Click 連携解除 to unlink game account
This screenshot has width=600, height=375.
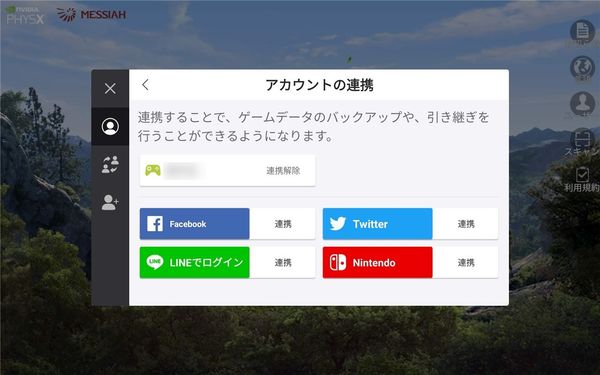pyautogui.click(x=283, y=171)
